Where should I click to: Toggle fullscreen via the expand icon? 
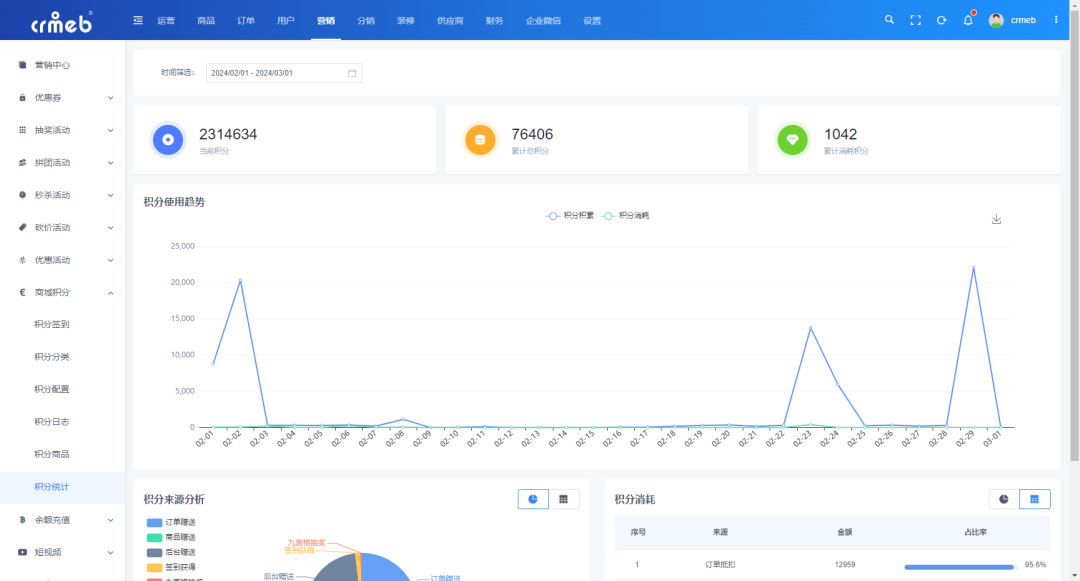pos(915,19)
